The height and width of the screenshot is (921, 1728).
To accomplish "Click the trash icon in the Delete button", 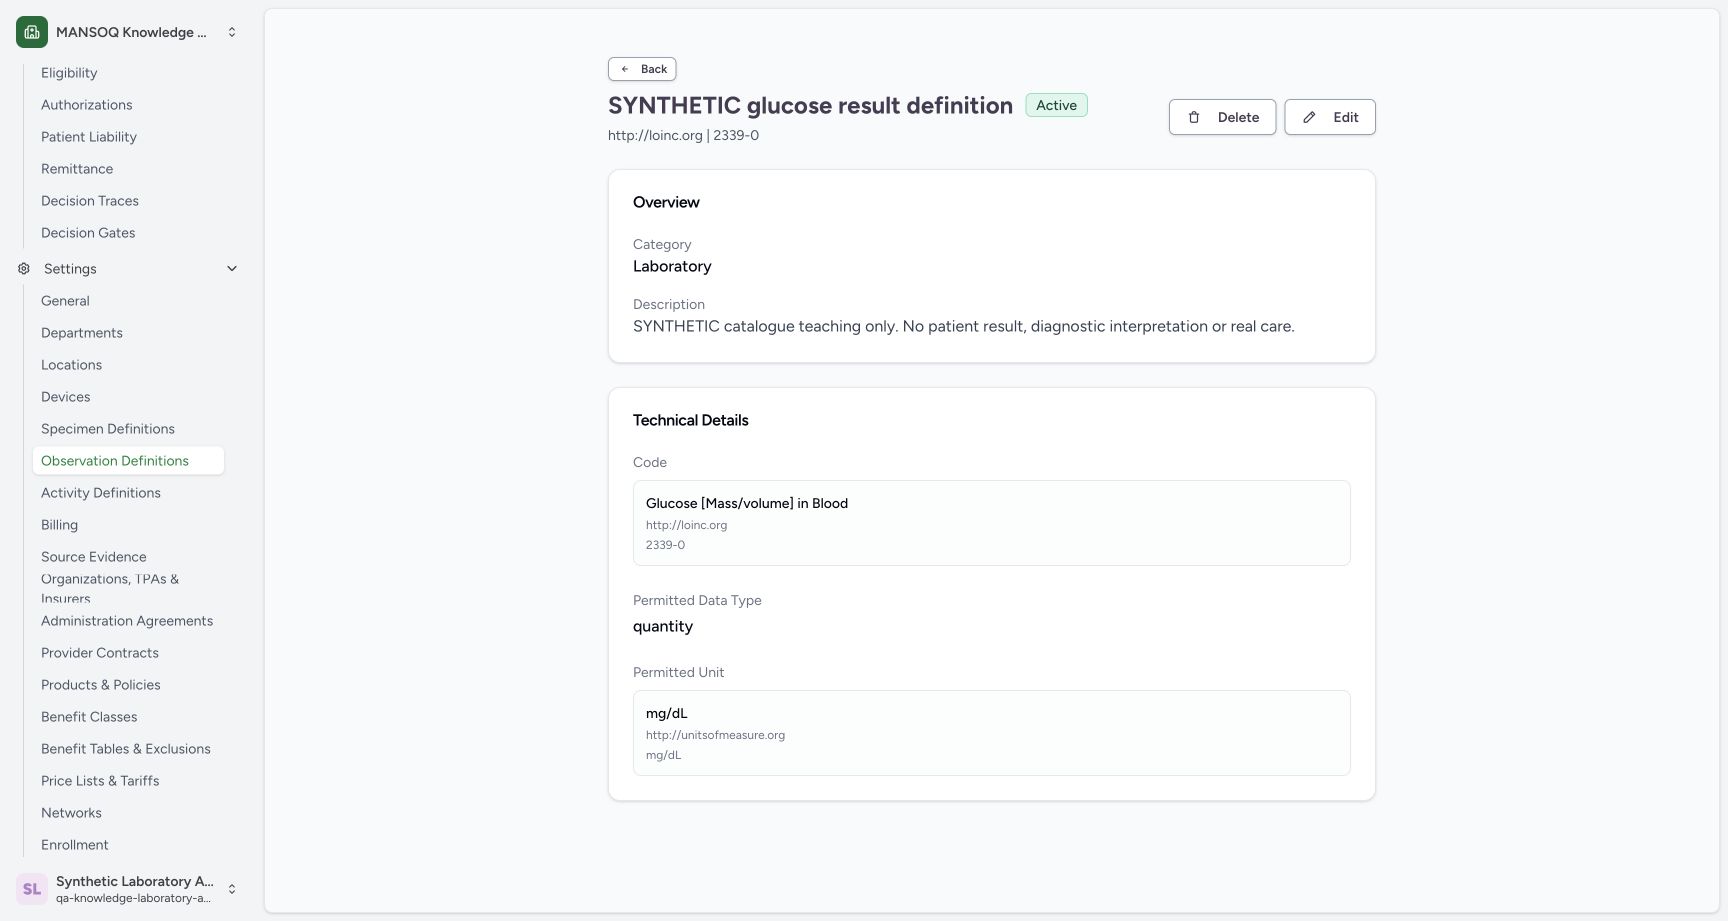I will point(1194,117).
